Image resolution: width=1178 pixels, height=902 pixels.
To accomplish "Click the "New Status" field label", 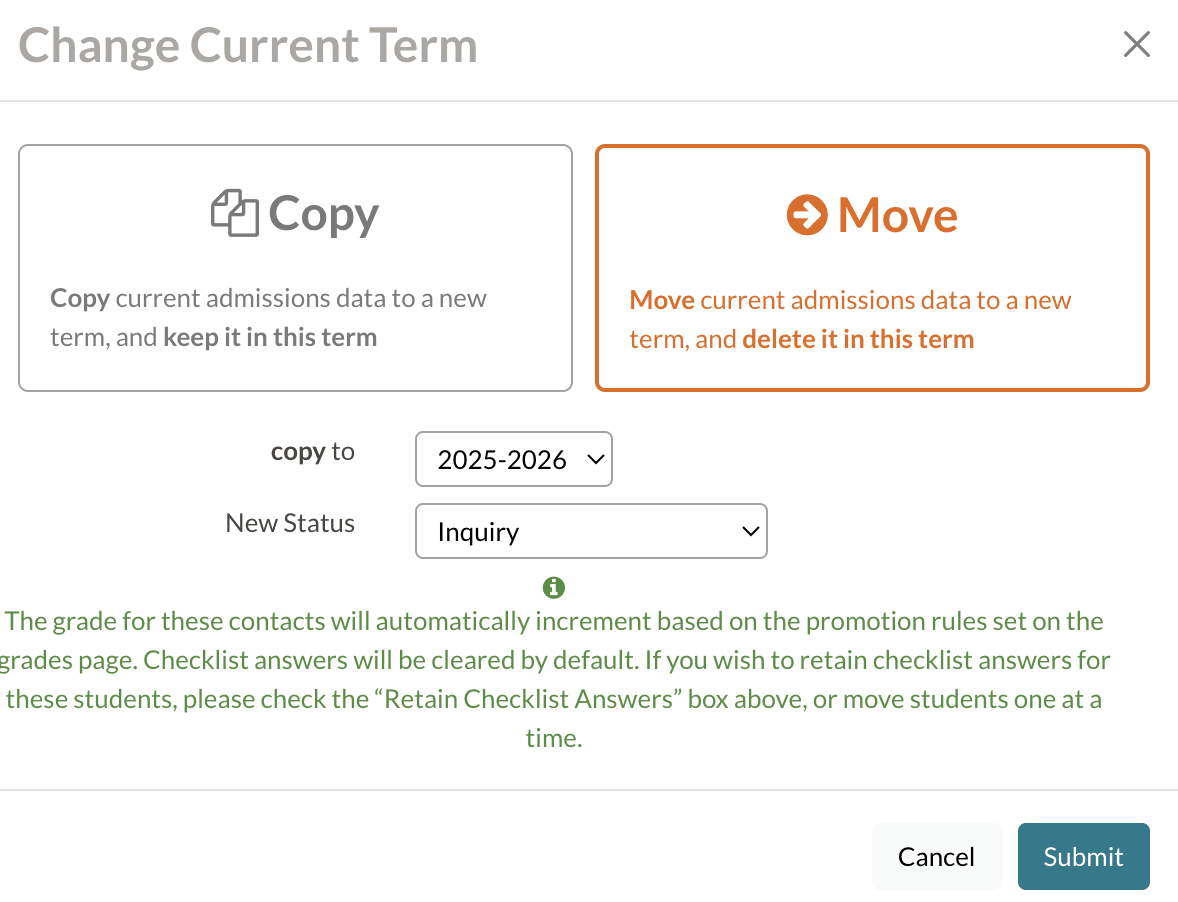I will [x=290, y=524].
